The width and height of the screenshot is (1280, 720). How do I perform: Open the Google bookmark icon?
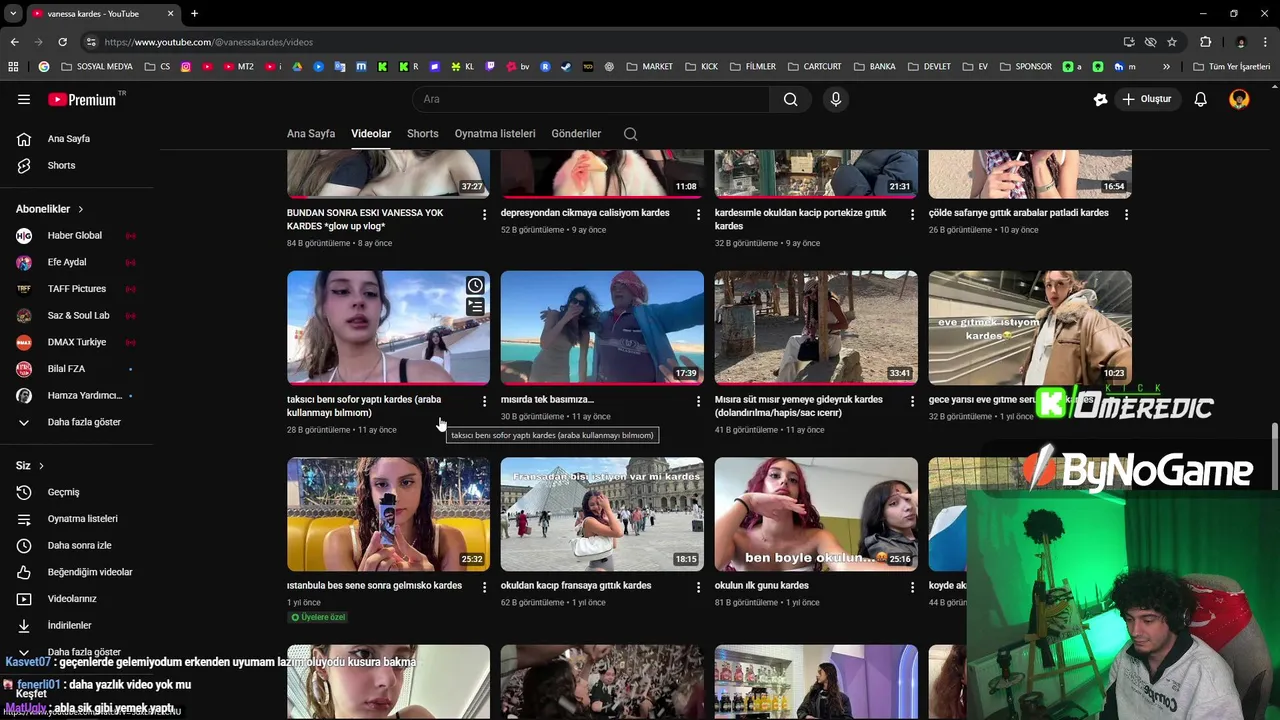(x=44, y=67)
